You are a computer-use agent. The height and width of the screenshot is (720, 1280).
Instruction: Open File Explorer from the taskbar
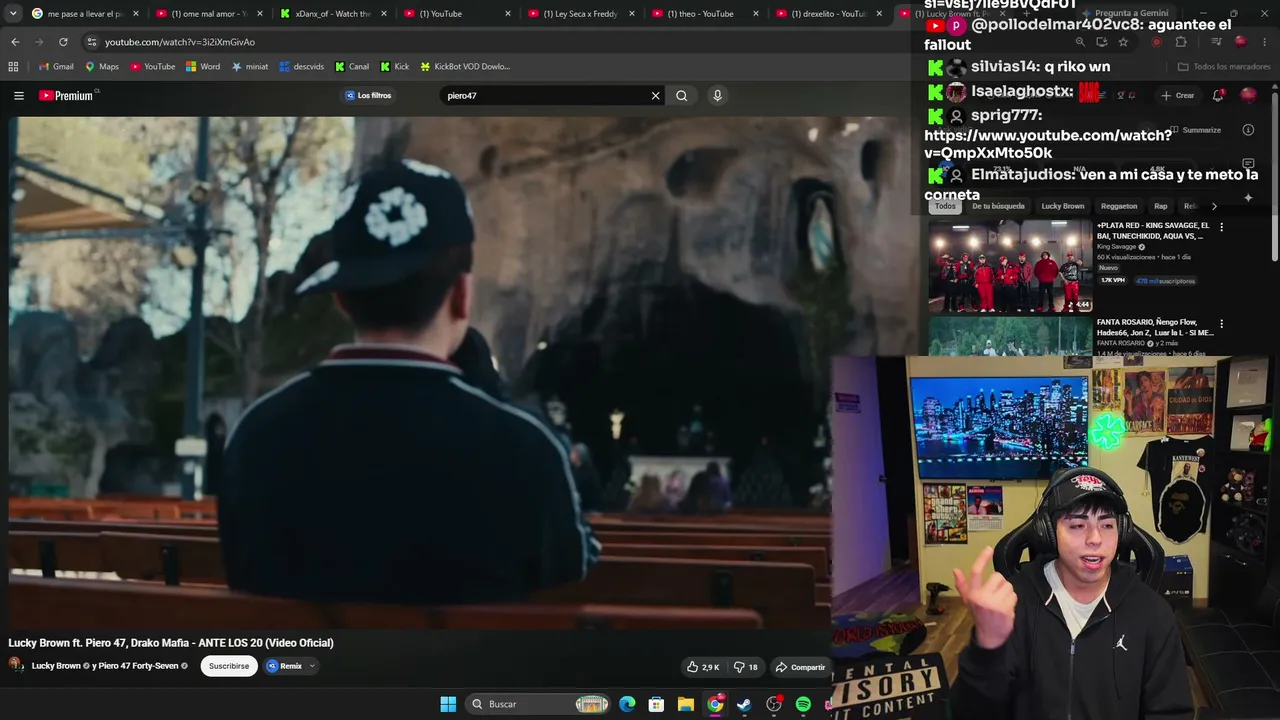(x=686, y=704)
